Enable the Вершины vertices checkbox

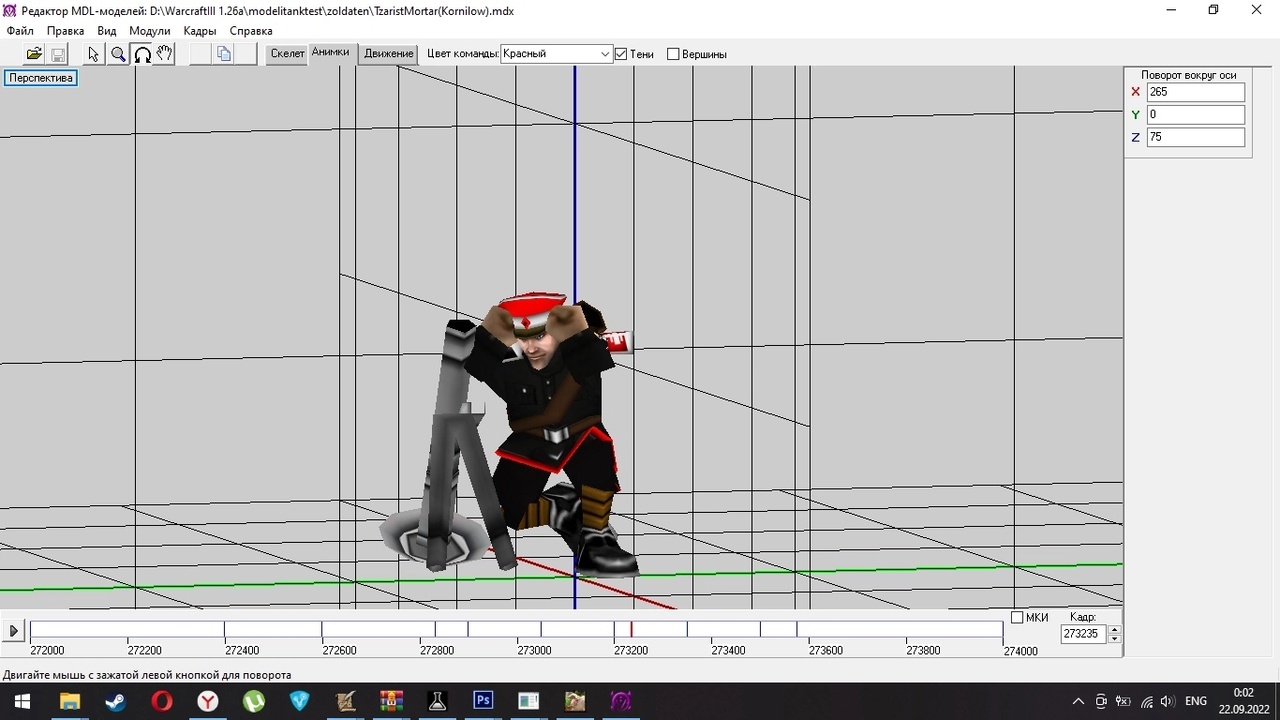[673, 54]
